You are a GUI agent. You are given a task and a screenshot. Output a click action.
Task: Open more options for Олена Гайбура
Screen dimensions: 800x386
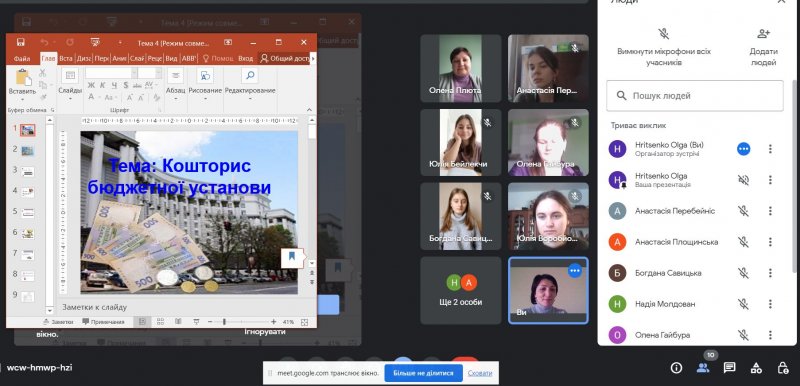coord(770,335)
